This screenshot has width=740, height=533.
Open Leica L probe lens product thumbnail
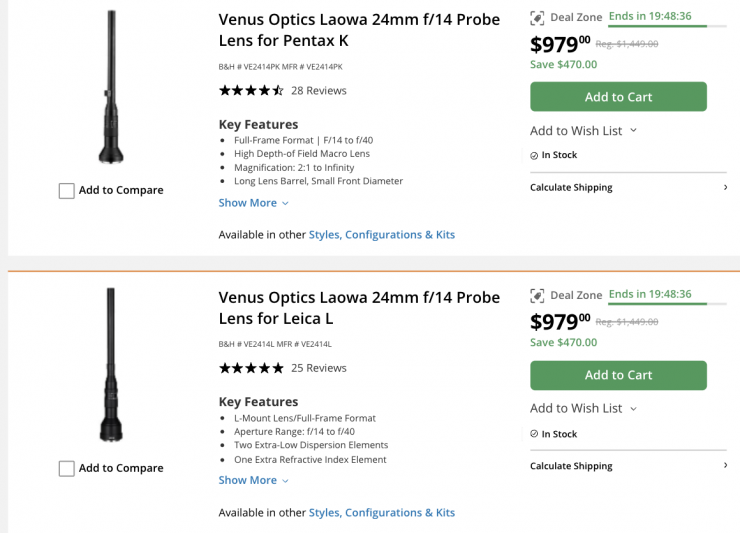111,365
